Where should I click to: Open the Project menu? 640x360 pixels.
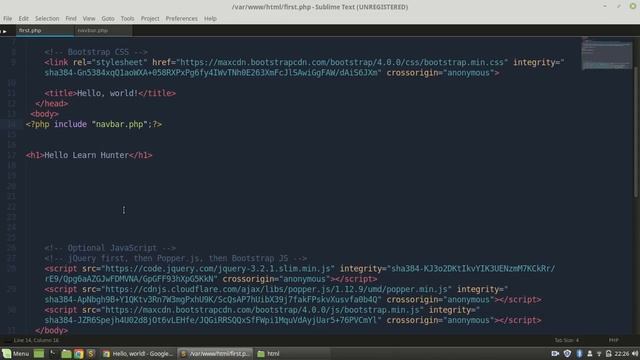point(150,18)
